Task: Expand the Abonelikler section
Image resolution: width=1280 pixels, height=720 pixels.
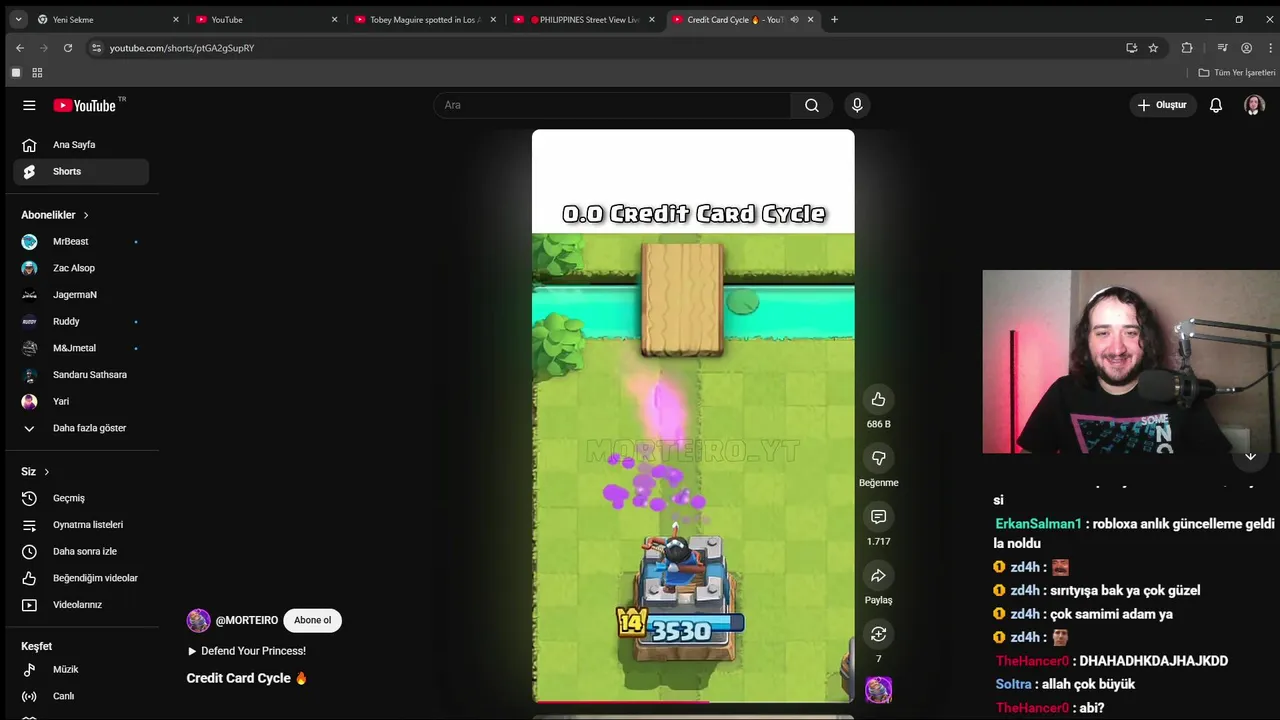Action: coord(55,215)
